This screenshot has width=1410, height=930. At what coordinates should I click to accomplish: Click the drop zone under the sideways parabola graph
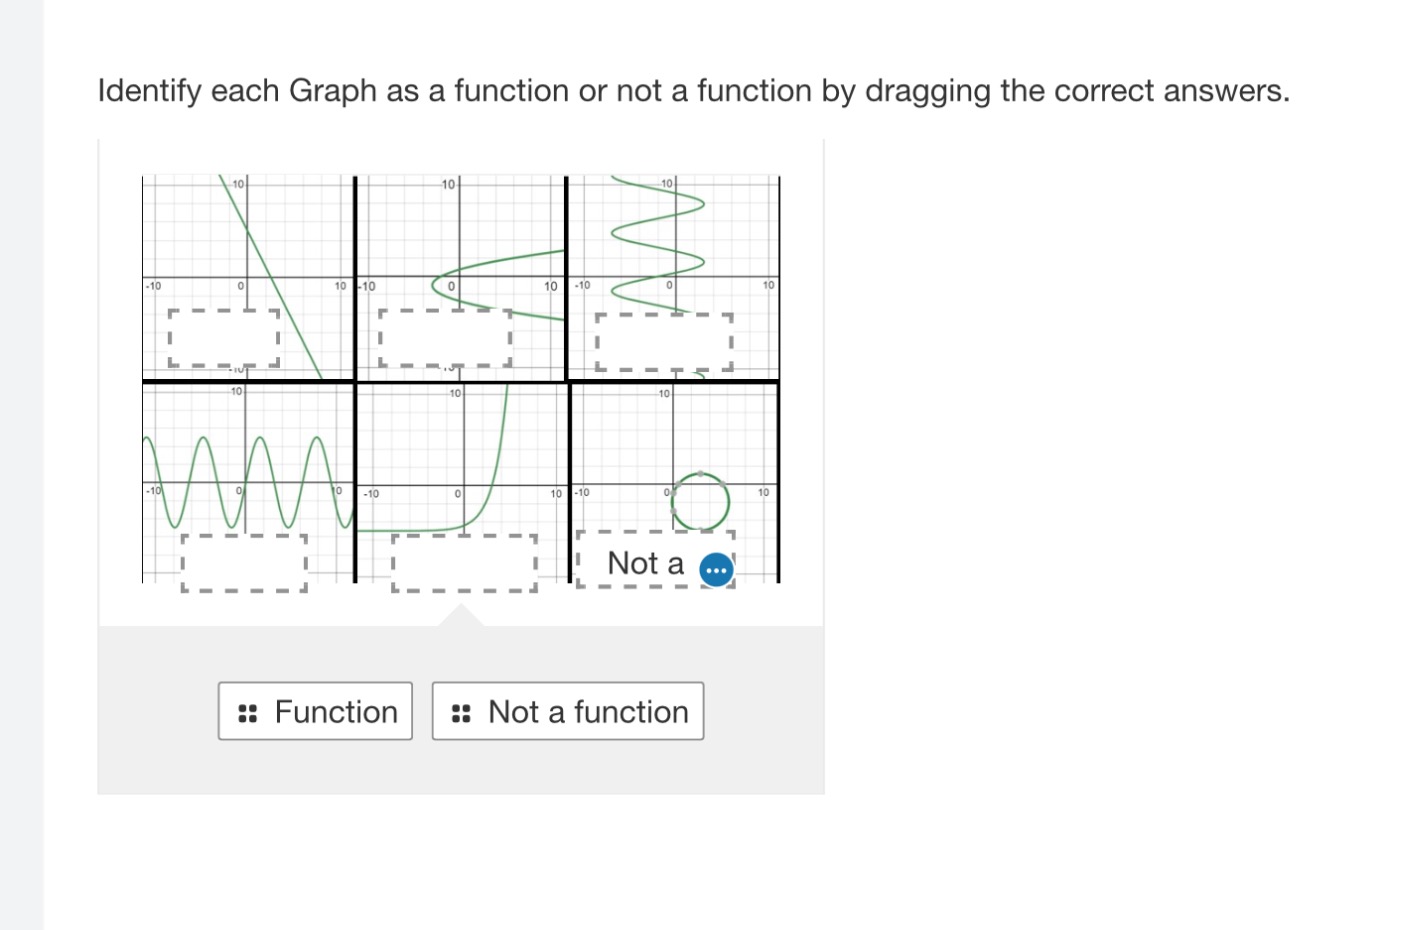click(x=445, y=337)
